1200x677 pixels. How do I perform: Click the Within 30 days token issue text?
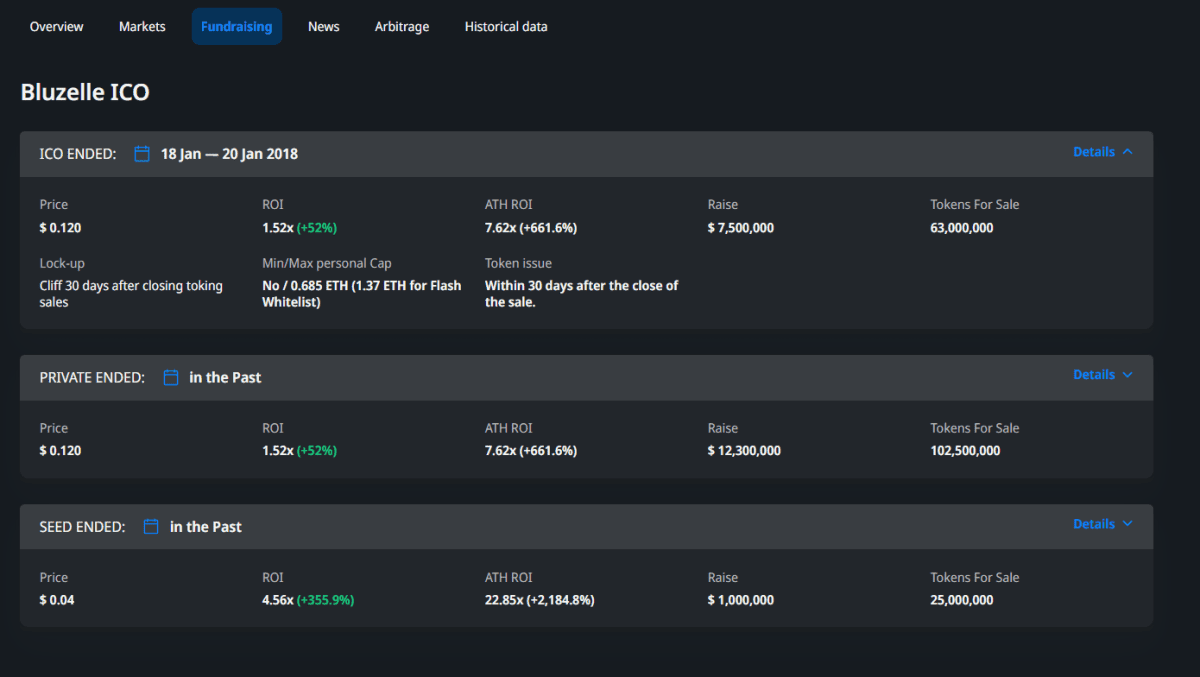582,294
